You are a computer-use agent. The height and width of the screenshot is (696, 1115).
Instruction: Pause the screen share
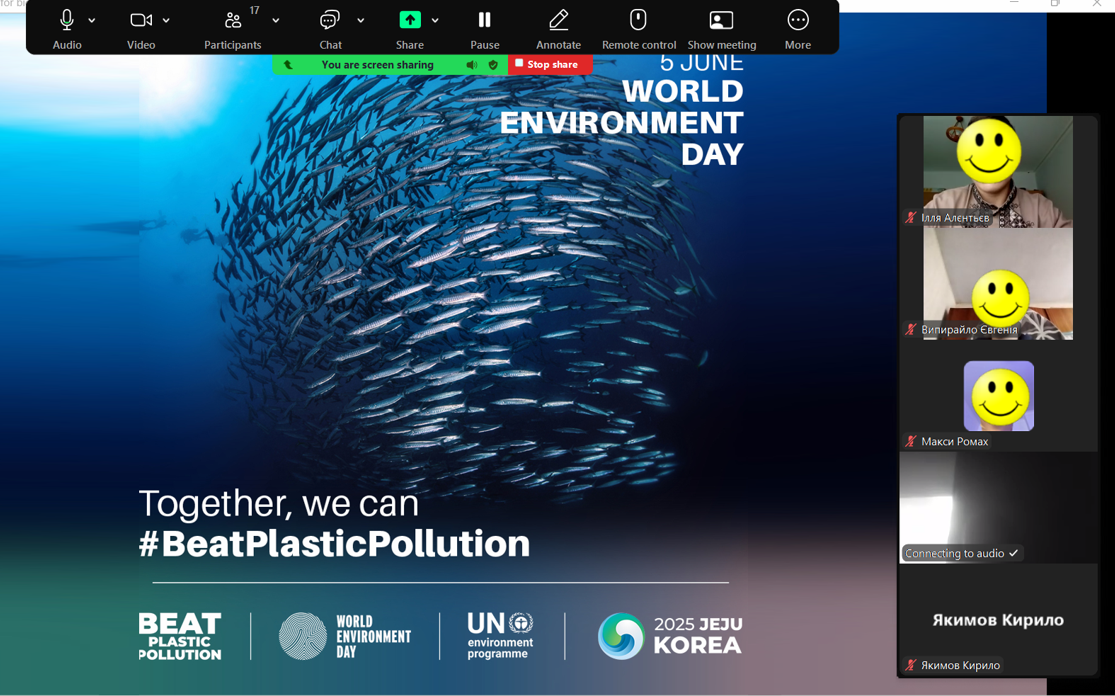484,20
